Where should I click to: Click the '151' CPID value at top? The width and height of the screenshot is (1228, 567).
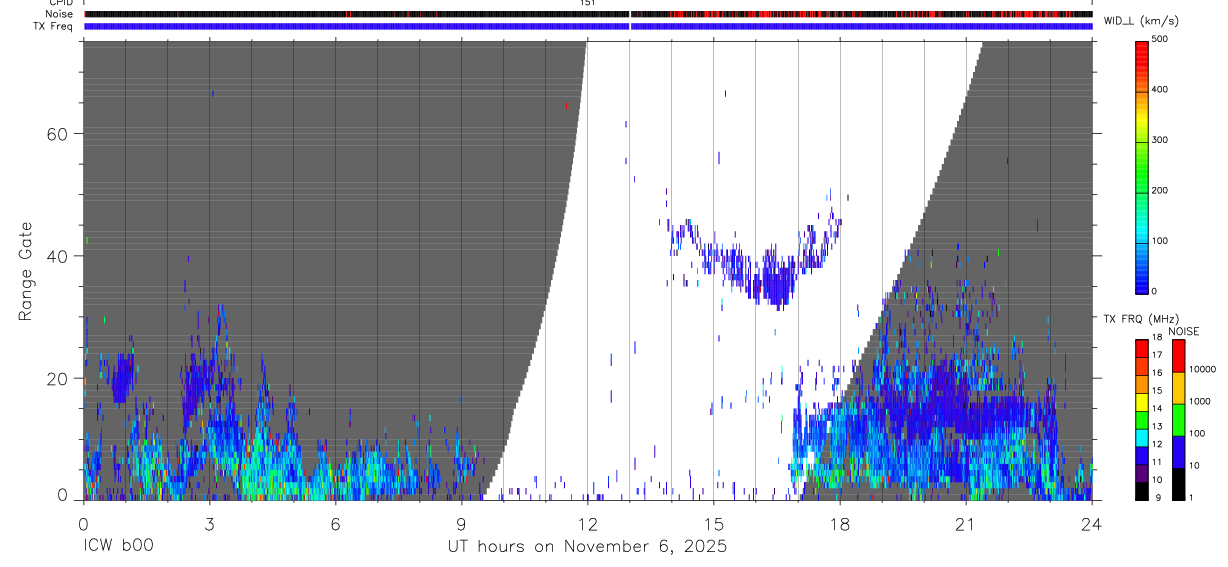click(587, 3)
